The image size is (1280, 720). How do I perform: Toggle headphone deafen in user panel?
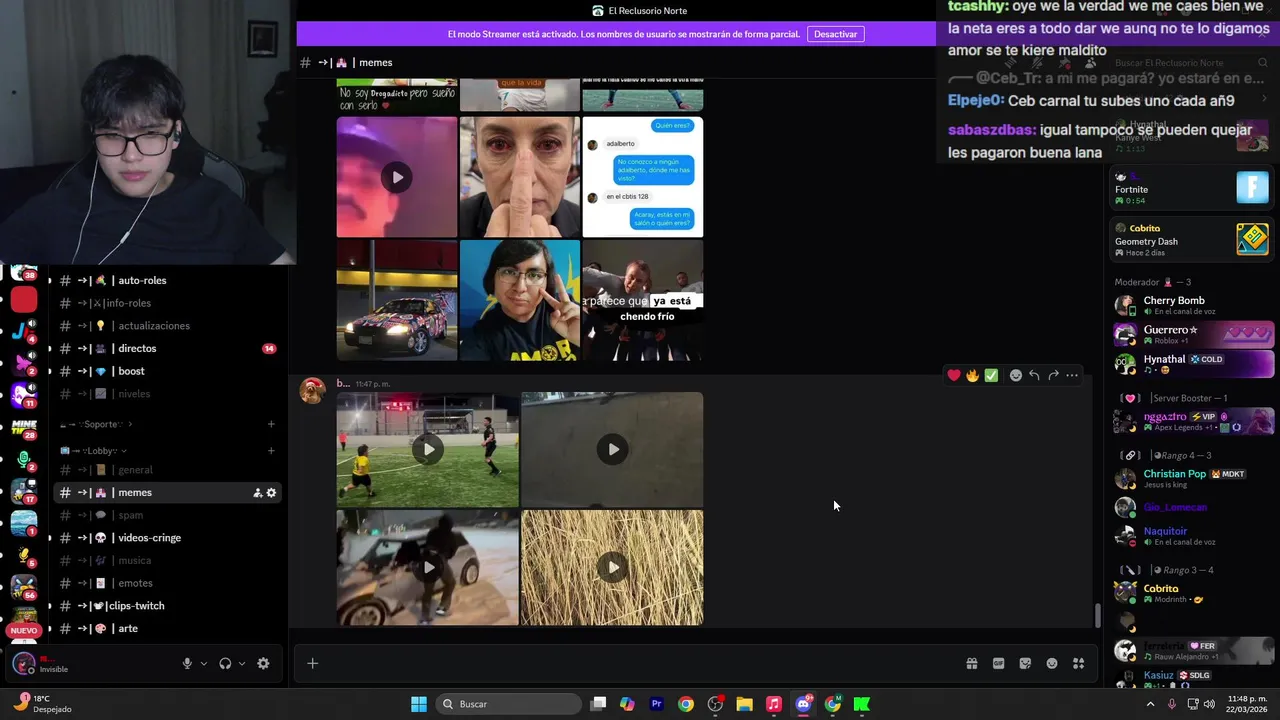coord(225,663)
